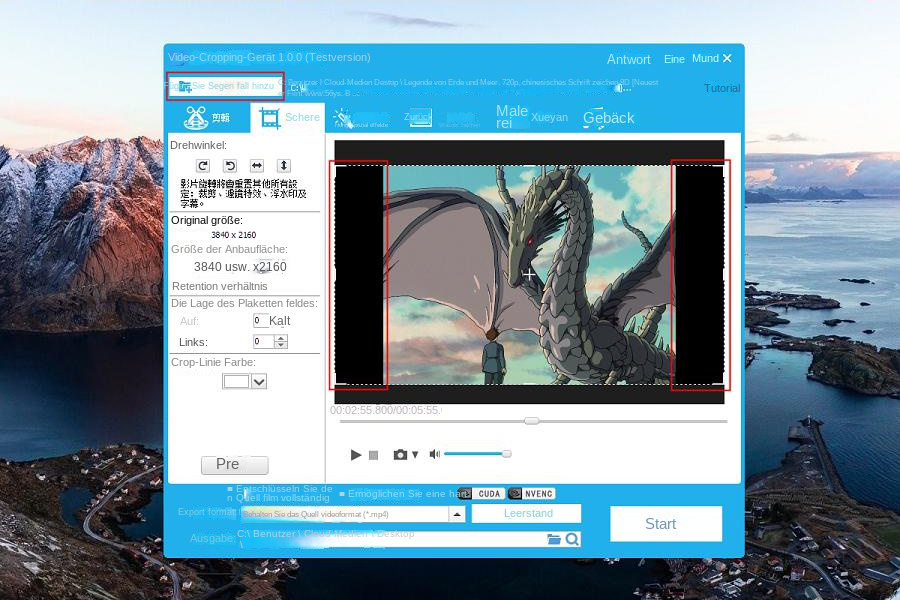Click Mund in the title bar

705,59
